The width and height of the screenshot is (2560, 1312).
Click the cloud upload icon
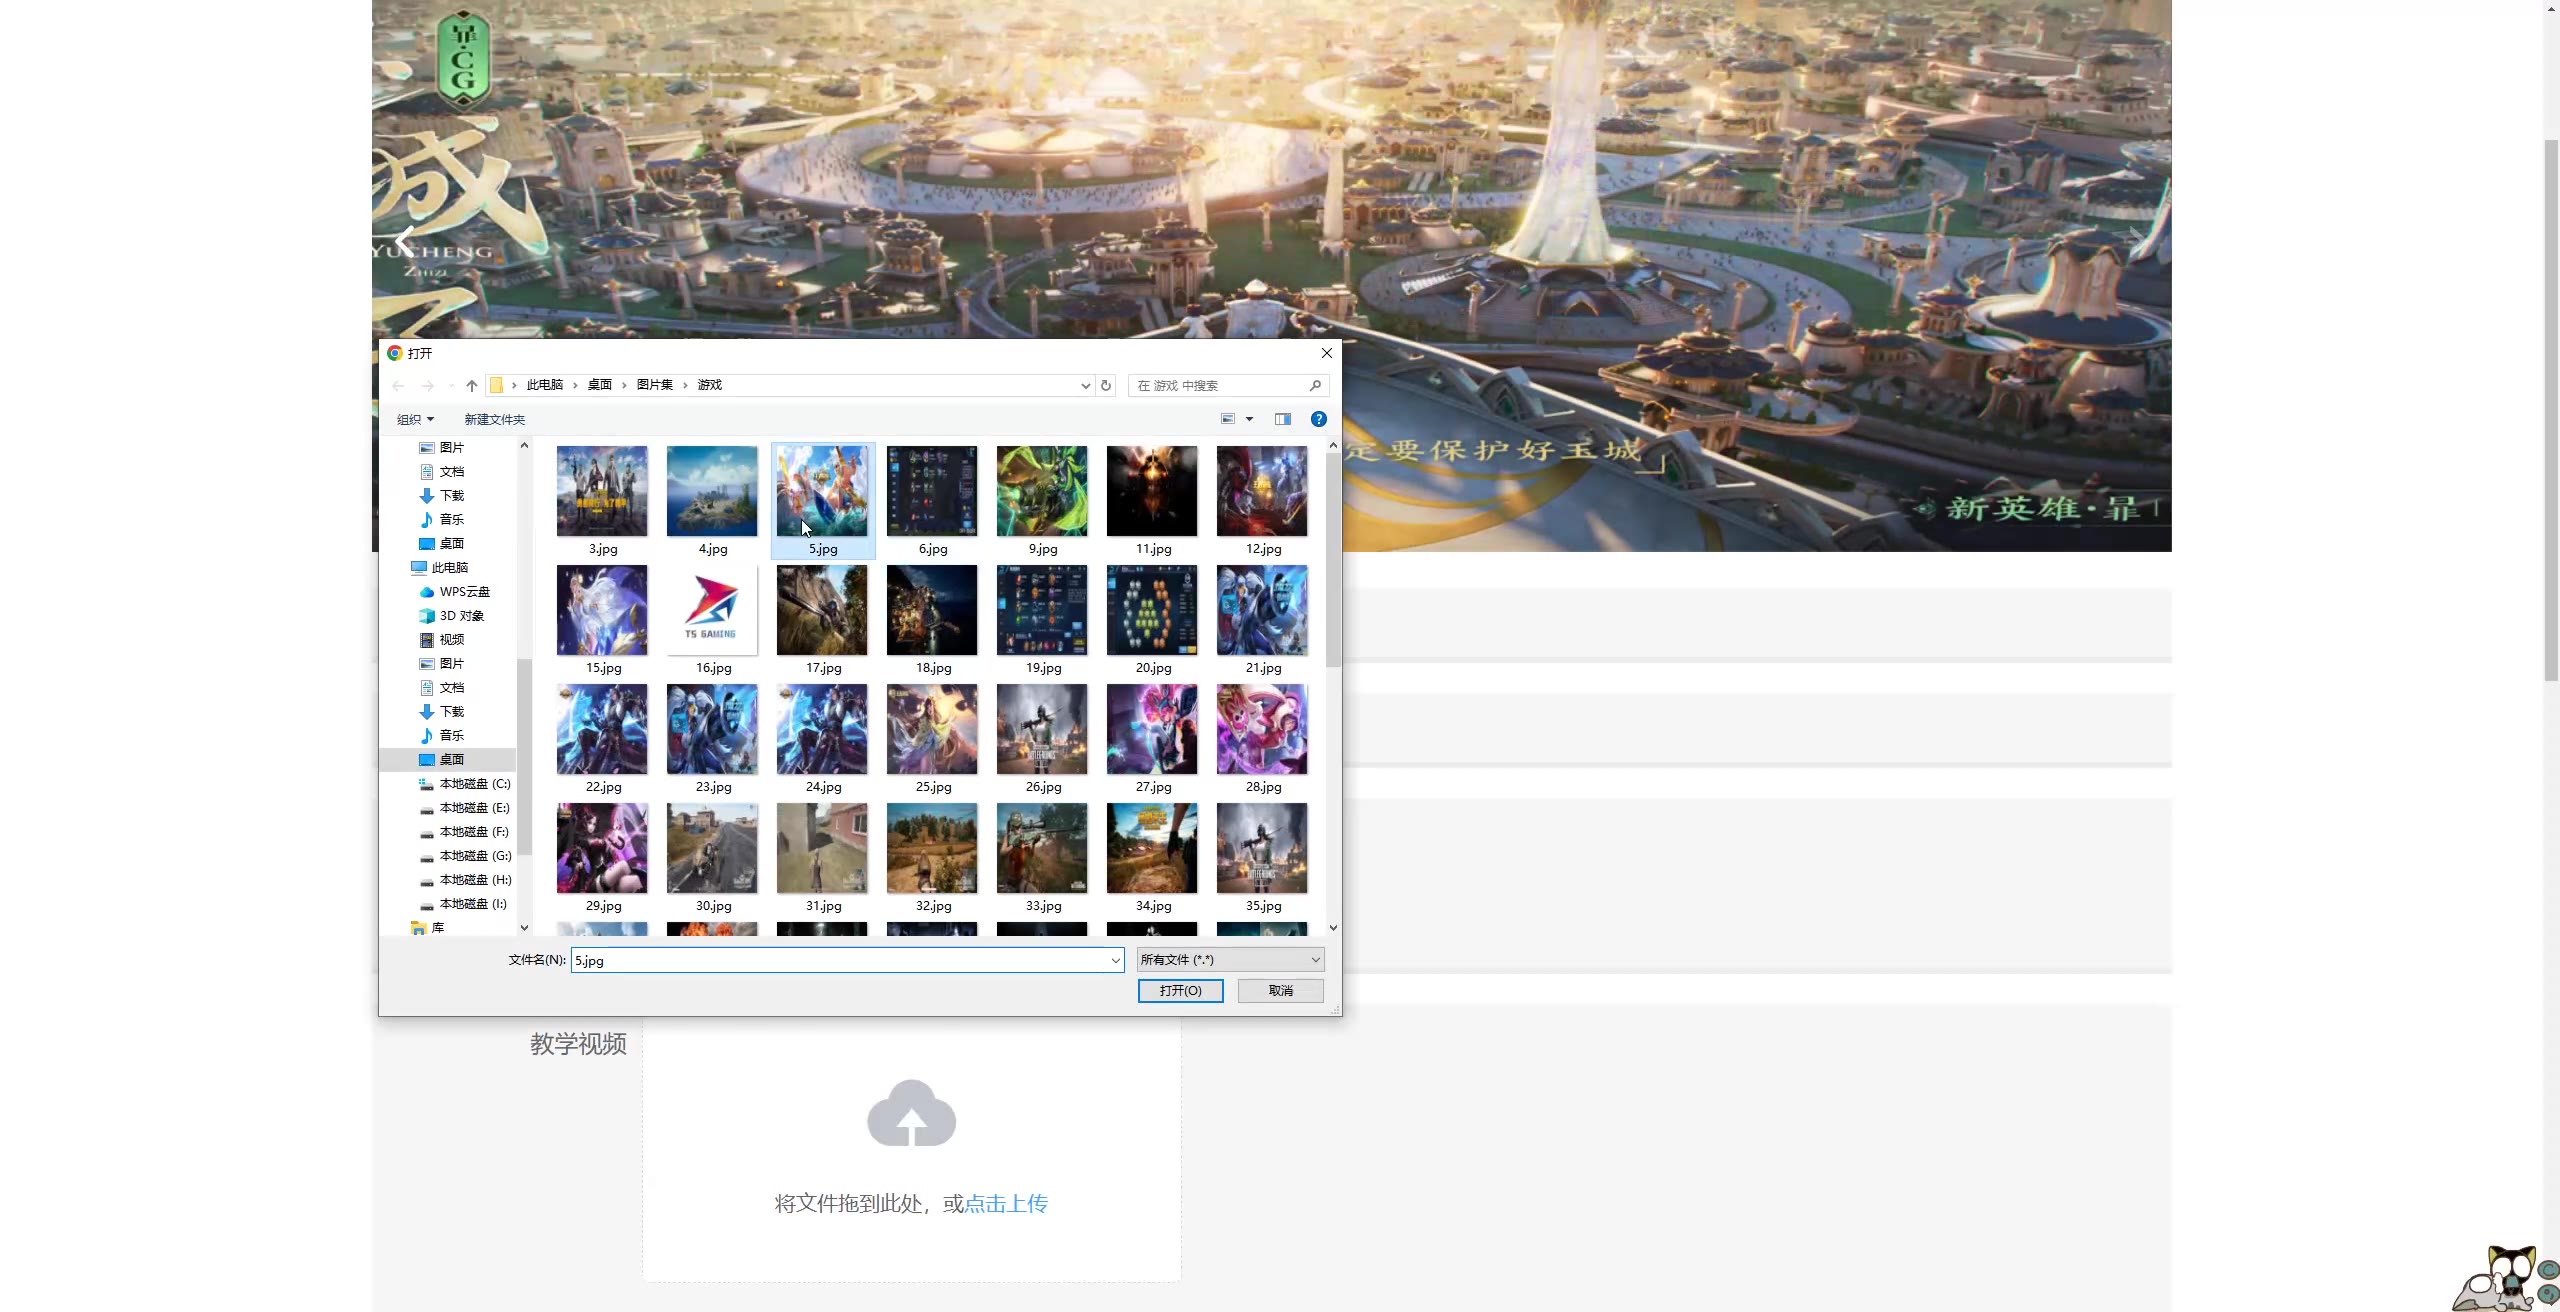click(x=911, y=1114)
